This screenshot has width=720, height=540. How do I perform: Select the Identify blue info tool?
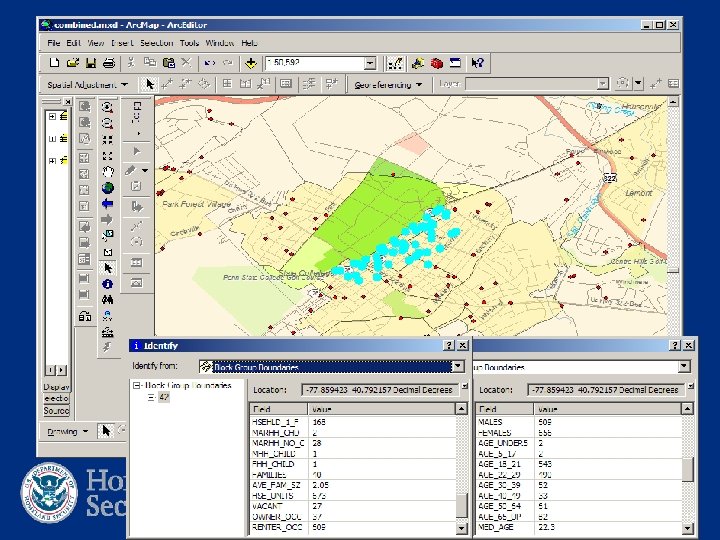coord(107,284)
